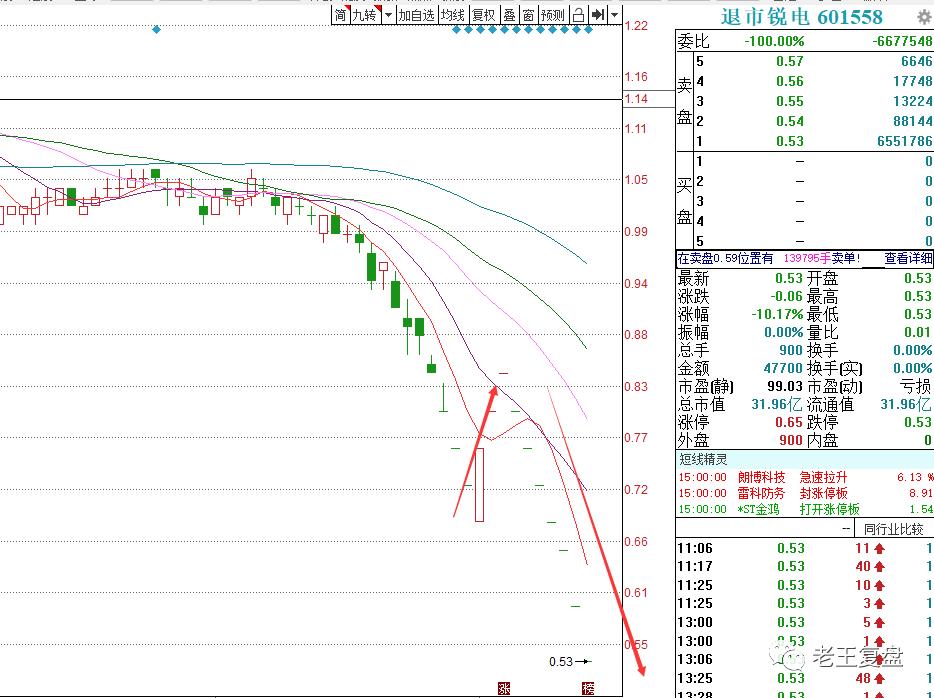Viewport: 934px width, 698px height.
Task: Select *ST金鸿 in 短线精灵 list
Action: pyautogui.click(x=758, y=509)
